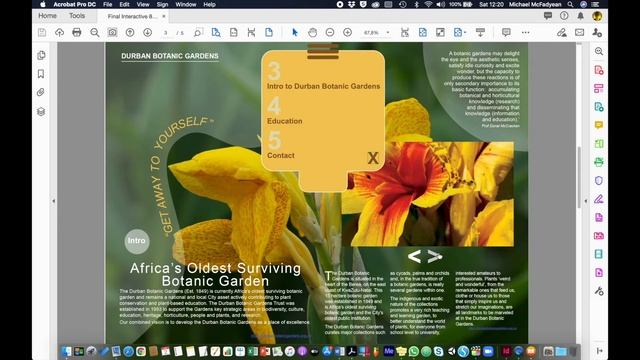Open the More Tools wrench icon
The height and width of the screenshot is (360, 640).
coord(599,291)
